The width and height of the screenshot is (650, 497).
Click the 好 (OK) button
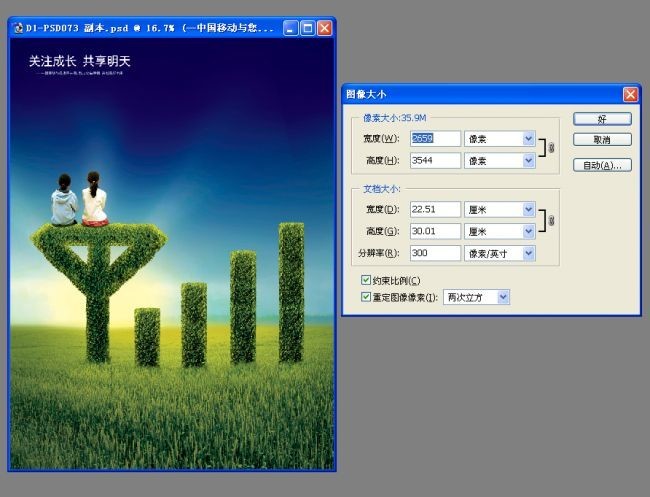[602, 119]
